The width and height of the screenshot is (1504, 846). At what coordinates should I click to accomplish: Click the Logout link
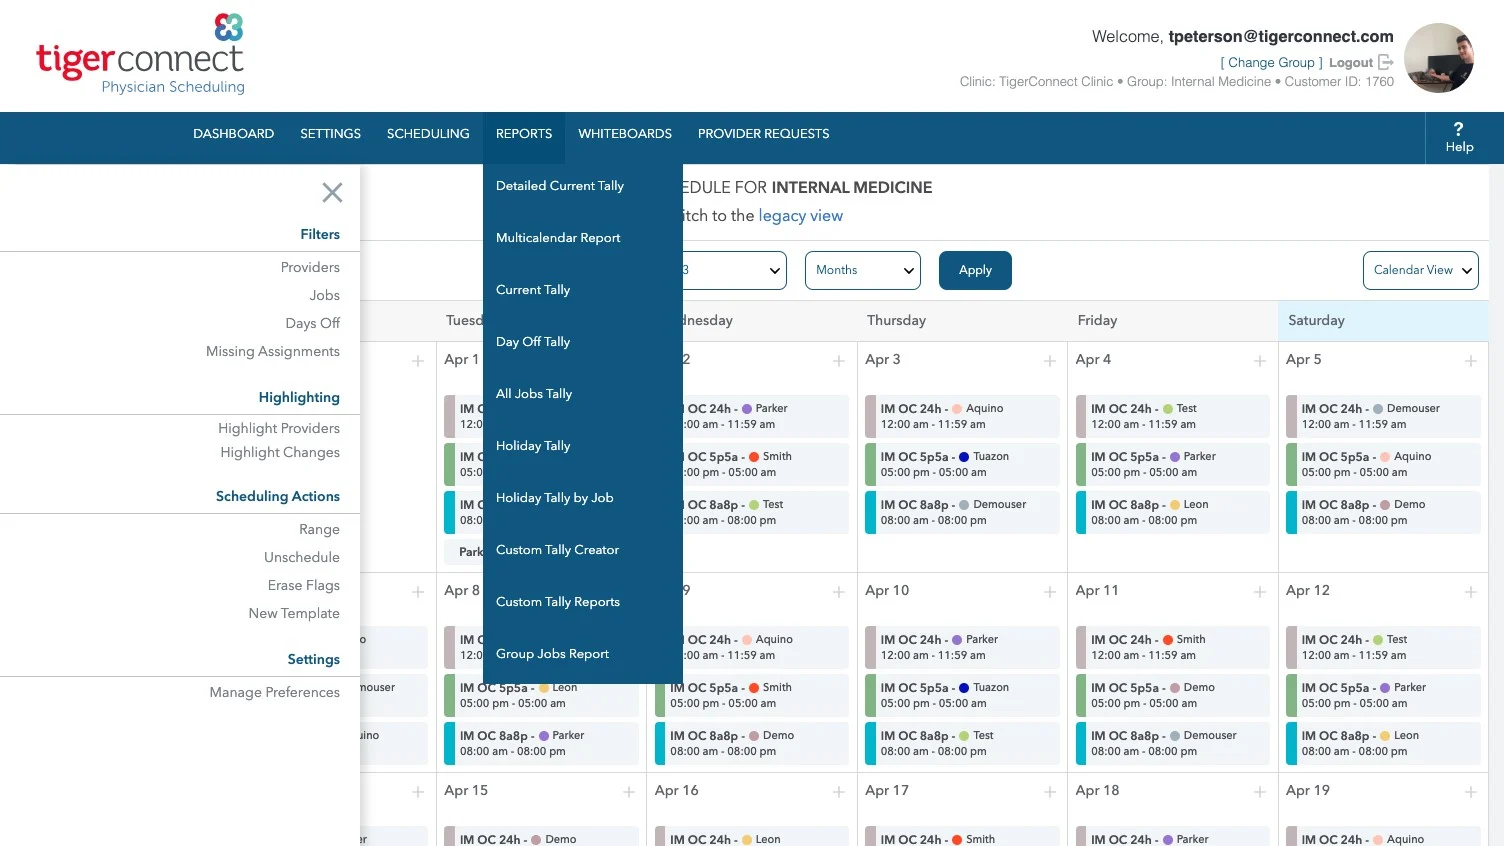pyautogui.click(x=1351, y=62)
